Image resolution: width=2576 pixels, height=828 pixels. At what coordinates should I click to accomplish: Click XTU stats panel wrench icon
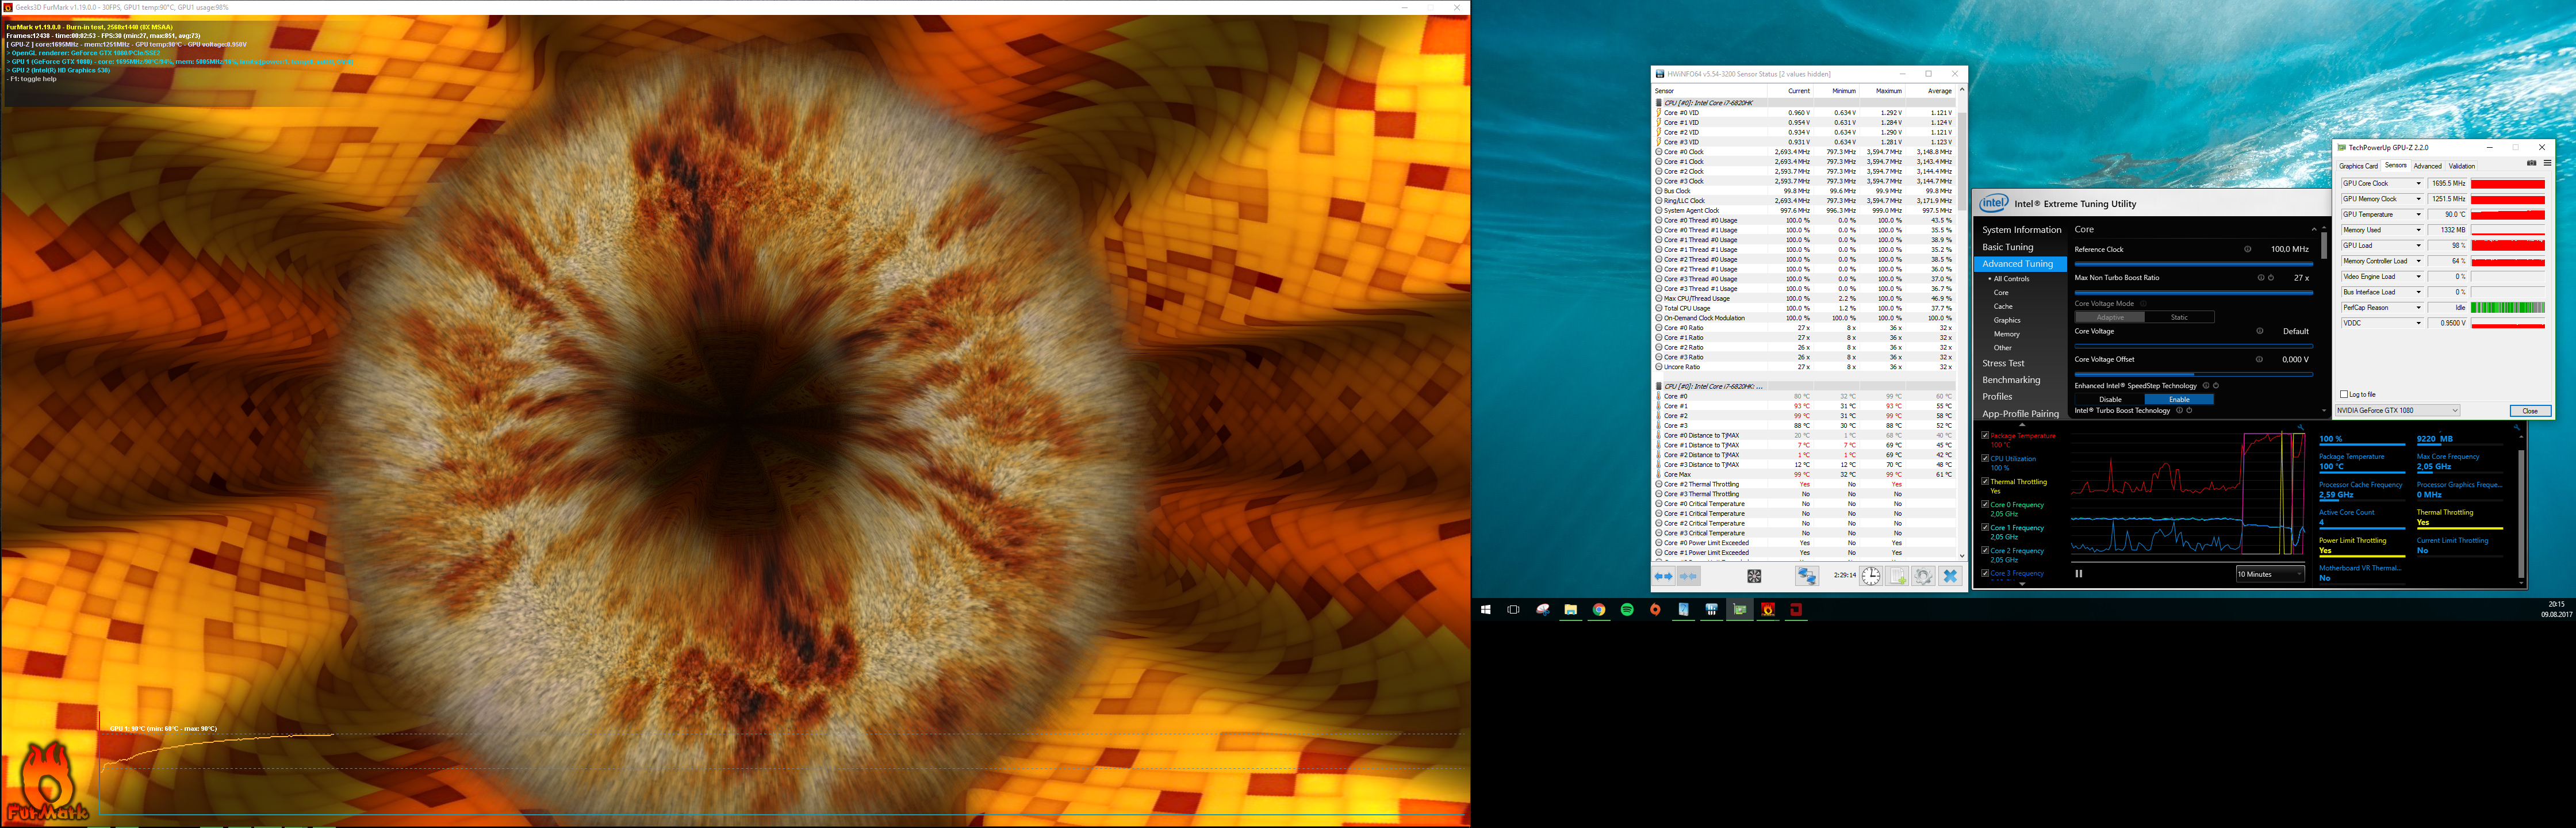(x=2517, y=428)
